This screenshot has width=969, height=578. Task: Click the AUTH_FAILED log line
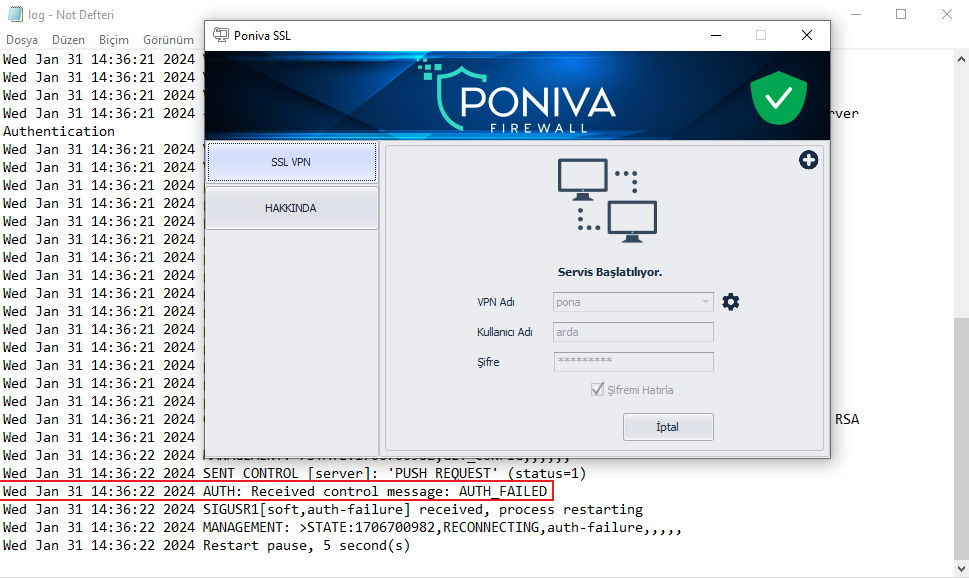pos(275,491)
